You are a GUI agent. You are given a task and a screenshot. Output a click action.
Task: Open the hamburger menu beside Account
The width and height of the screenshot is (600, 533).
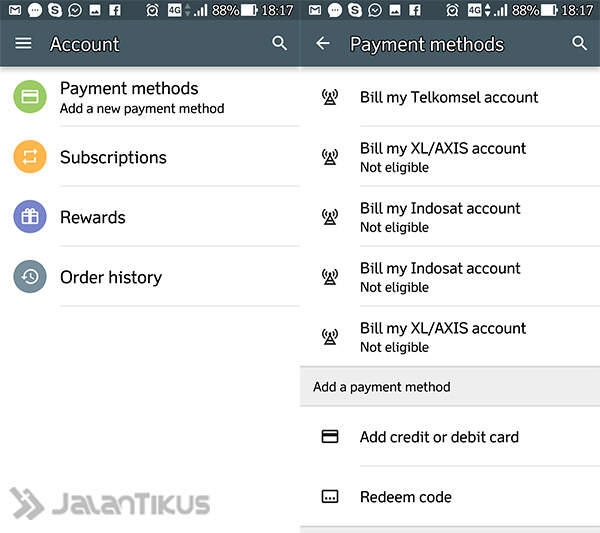(23, 43)
